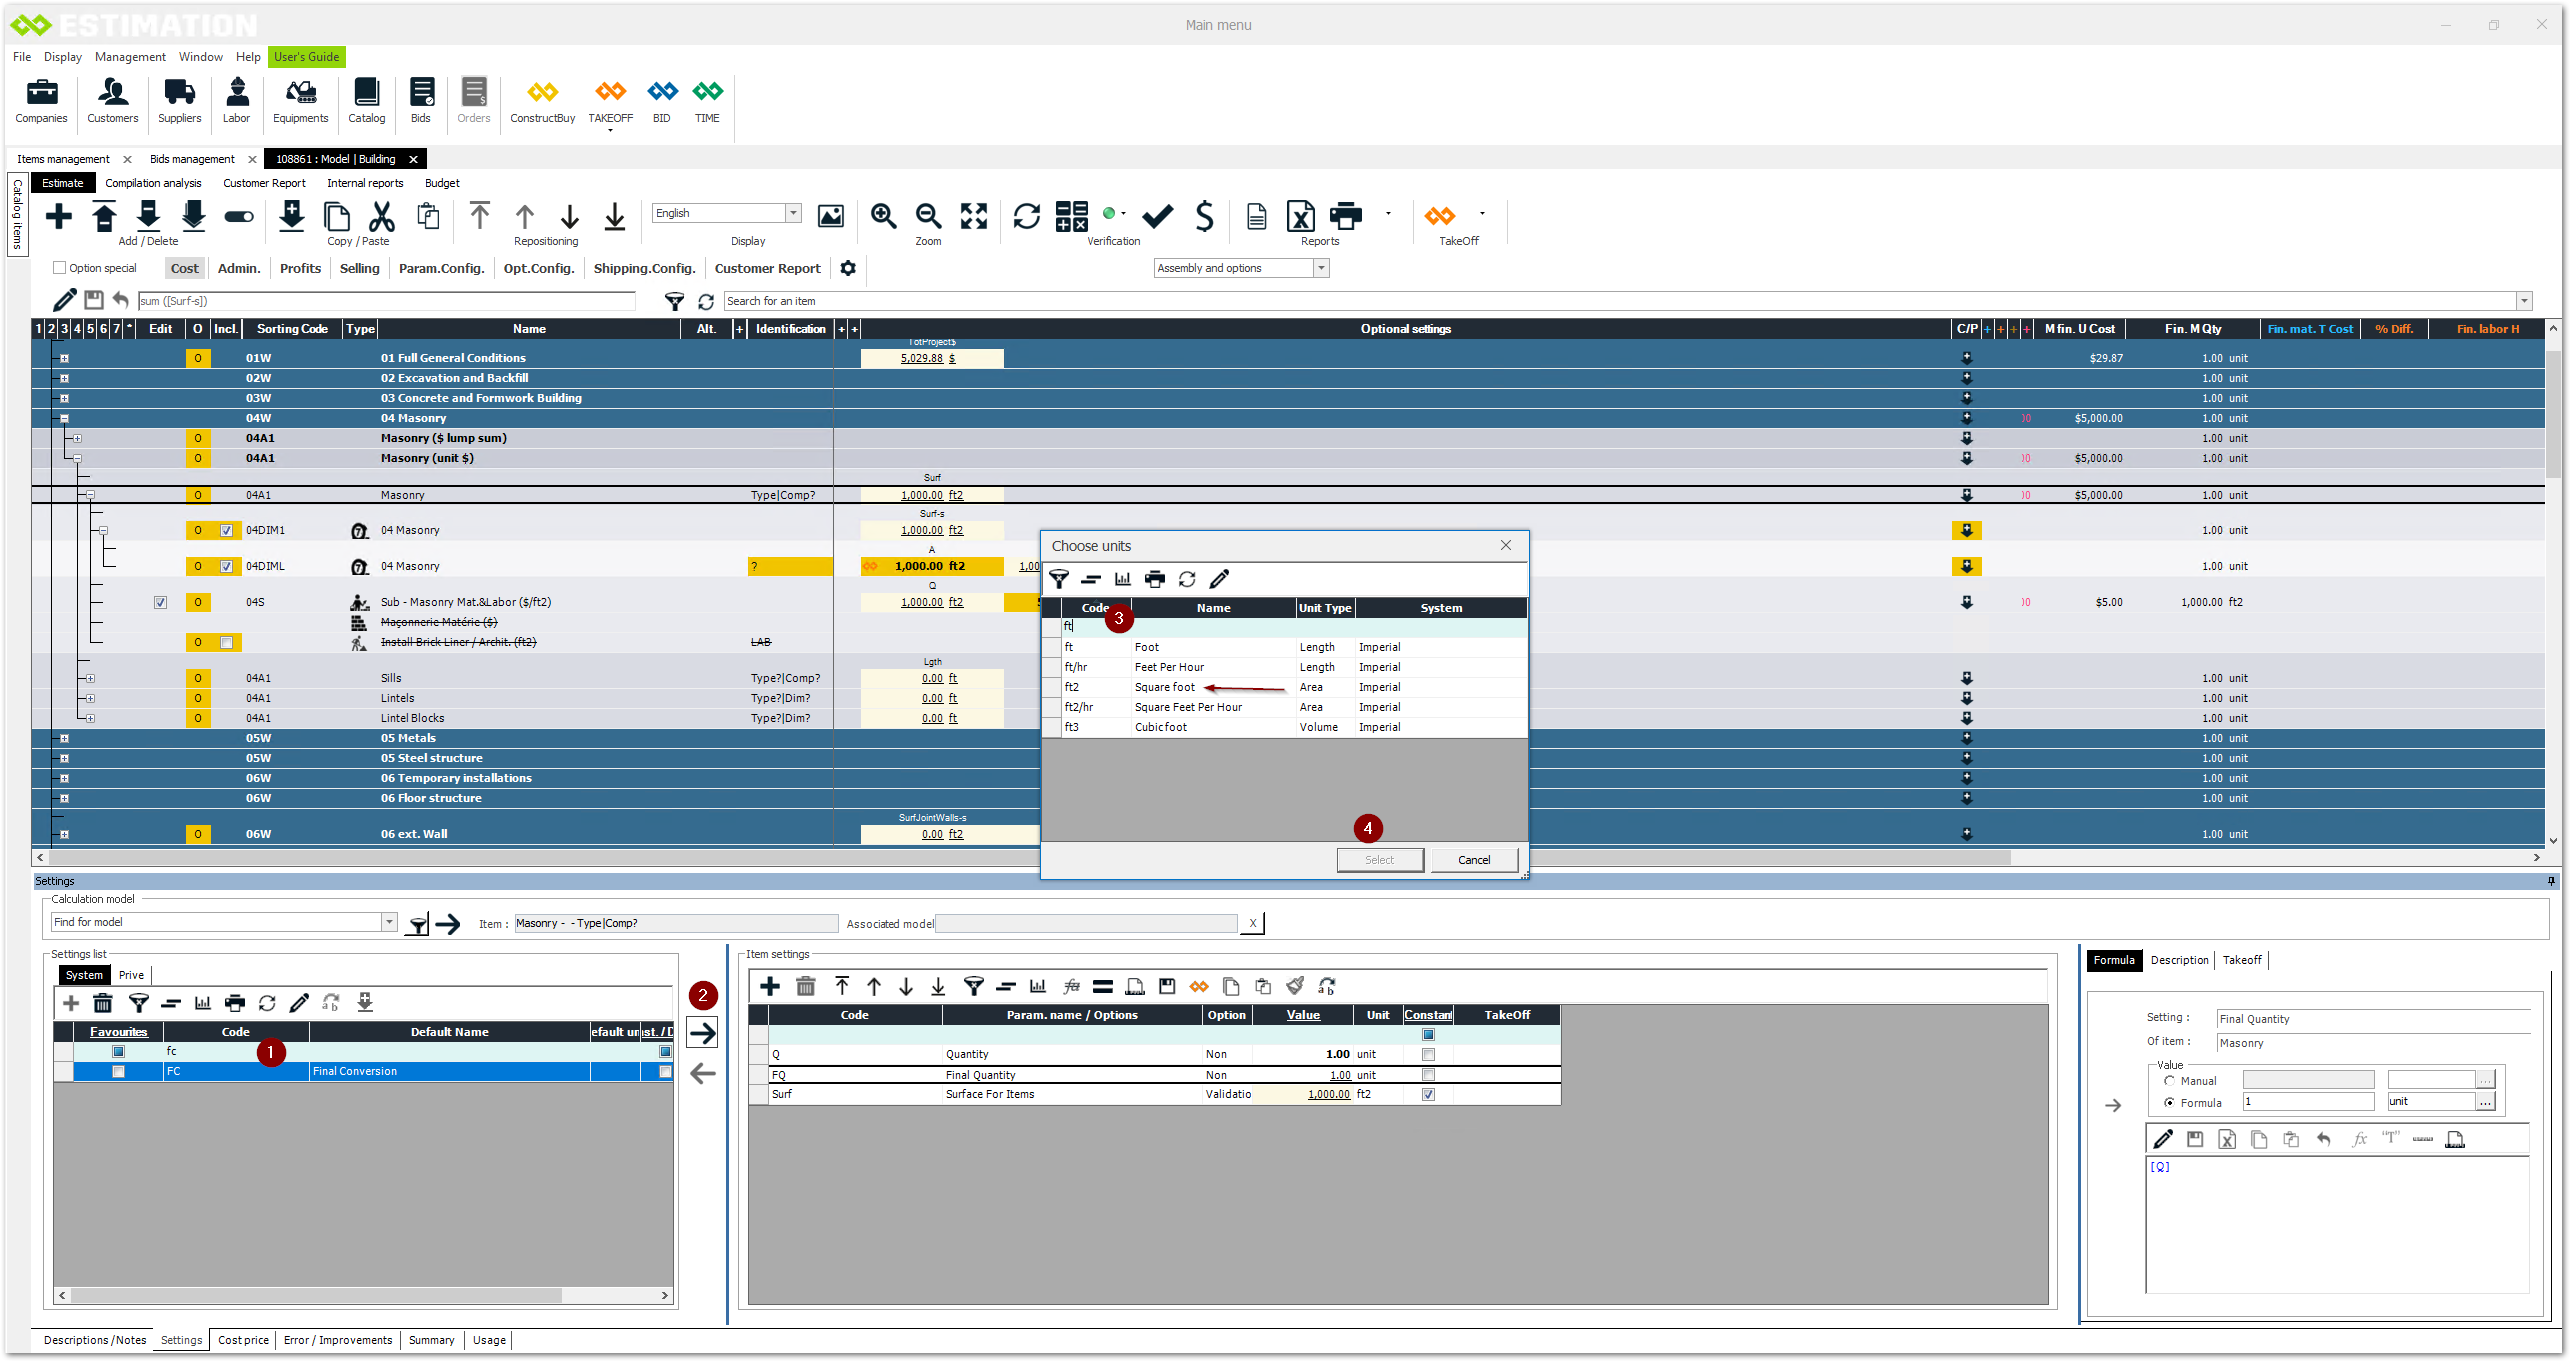Switch to the Cost price tab

click(243, 1340)
